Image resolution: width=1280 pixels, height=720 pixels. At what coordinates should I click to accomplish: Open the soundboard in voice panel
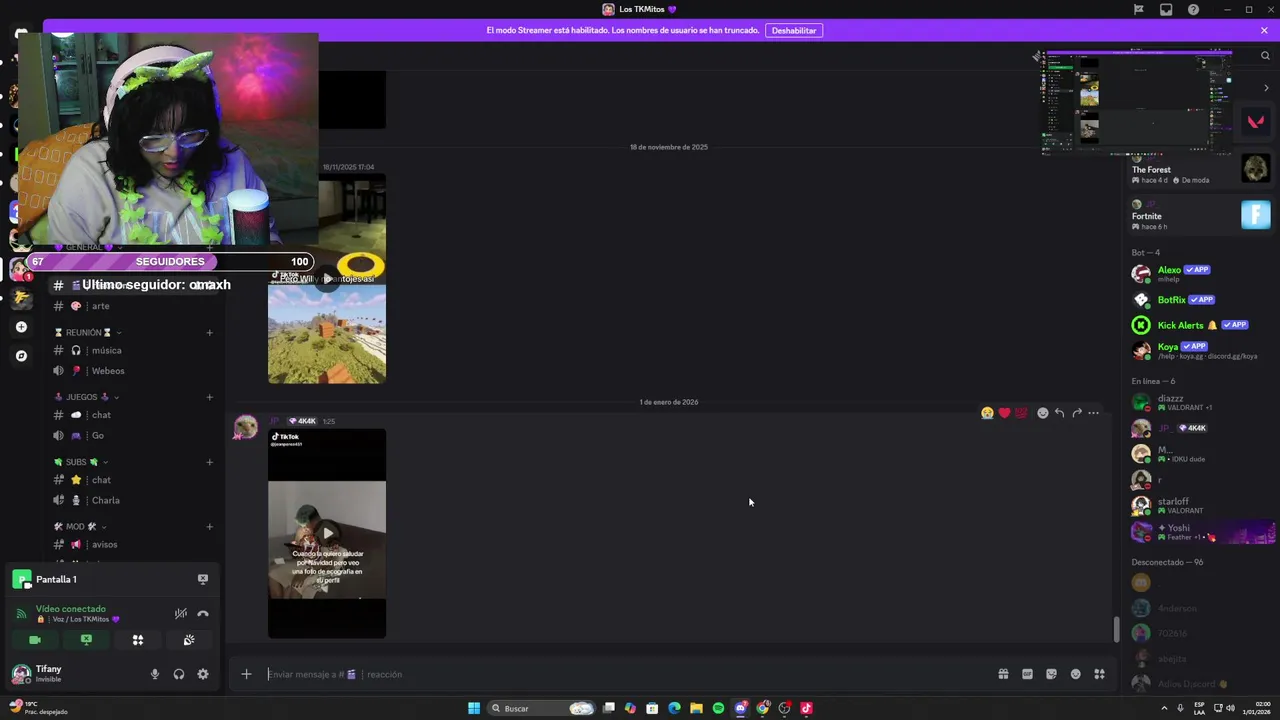tap(189, 640)
